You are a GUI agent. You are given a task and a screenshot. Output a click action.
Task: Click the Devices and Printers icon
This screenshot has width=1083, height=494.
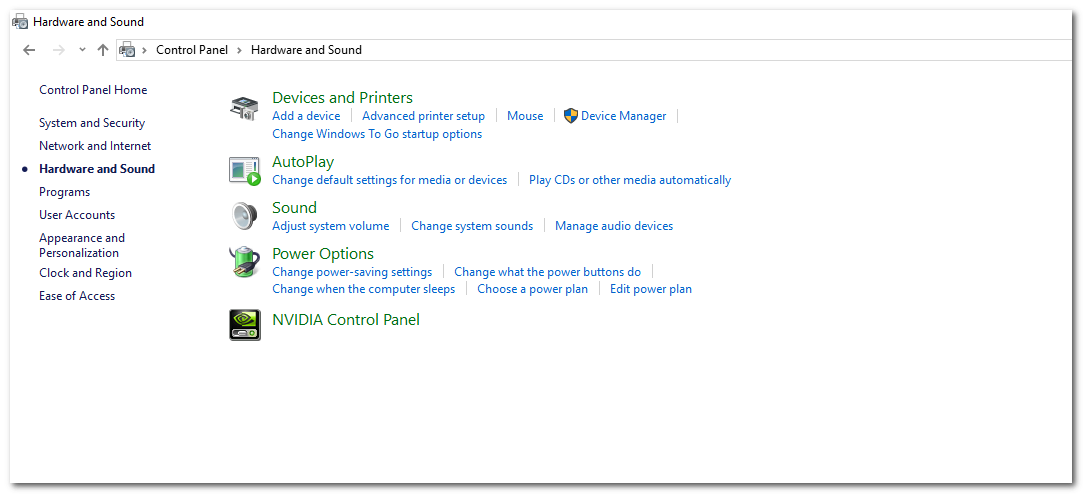244,108
